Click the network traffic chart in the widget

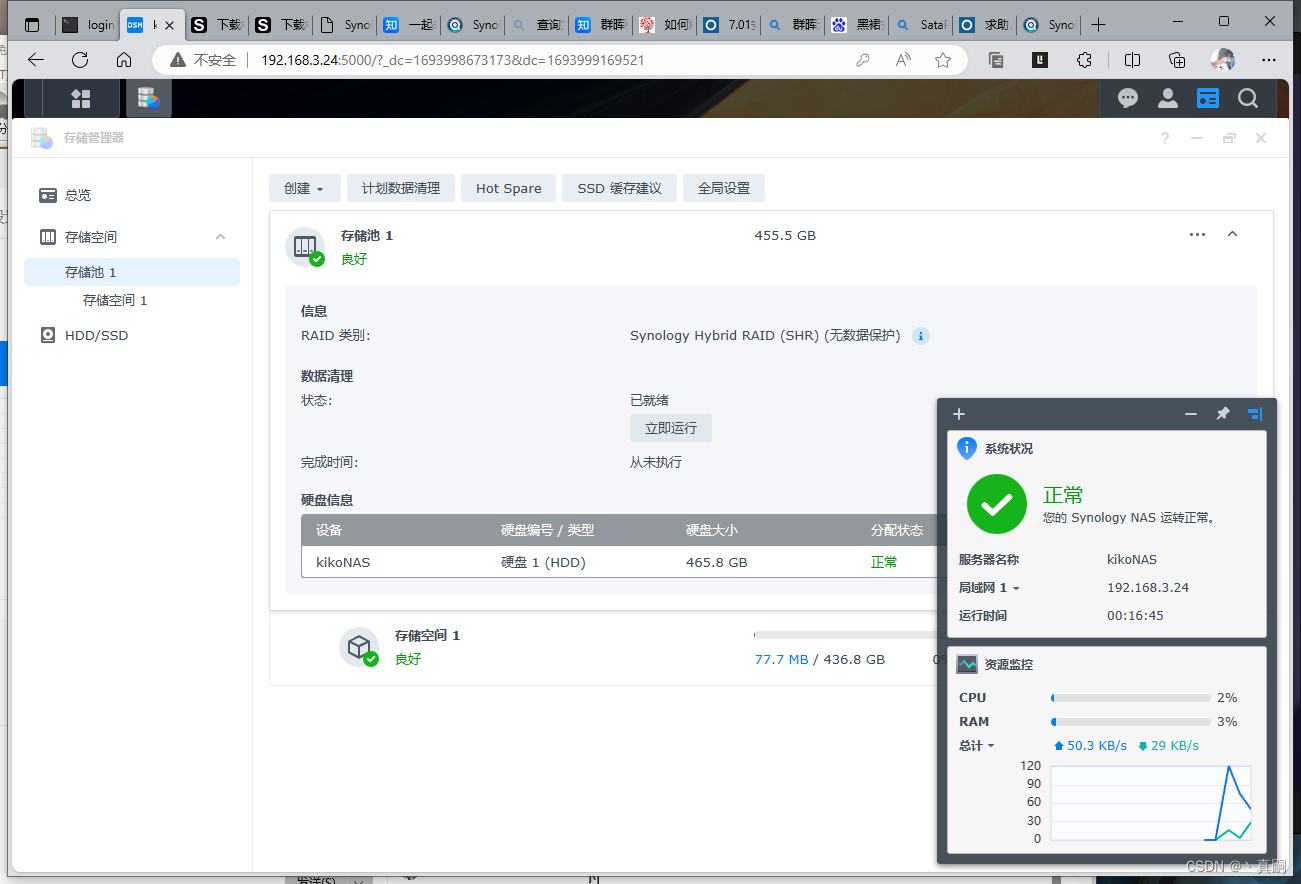(1150, 803)
